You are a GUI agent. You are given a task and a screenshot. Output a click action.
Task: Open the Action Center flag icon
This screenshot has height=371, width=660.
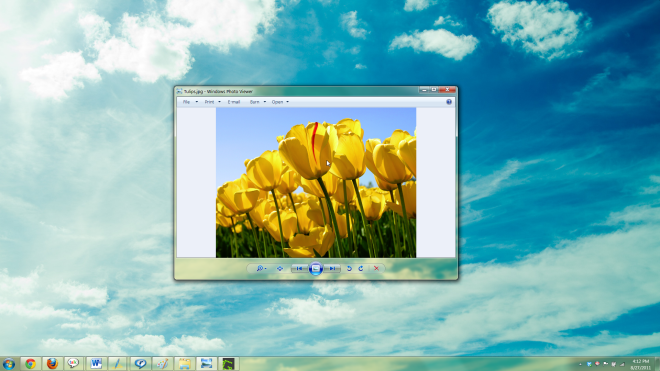(x=605, y=364)
